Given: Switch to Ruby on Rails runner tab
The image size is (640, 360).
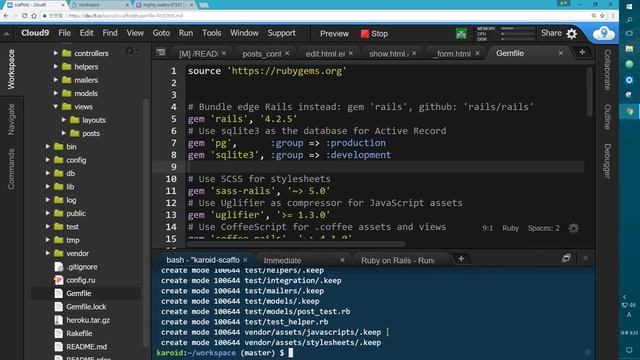Looking at the screenshot, I should point(398,260).
